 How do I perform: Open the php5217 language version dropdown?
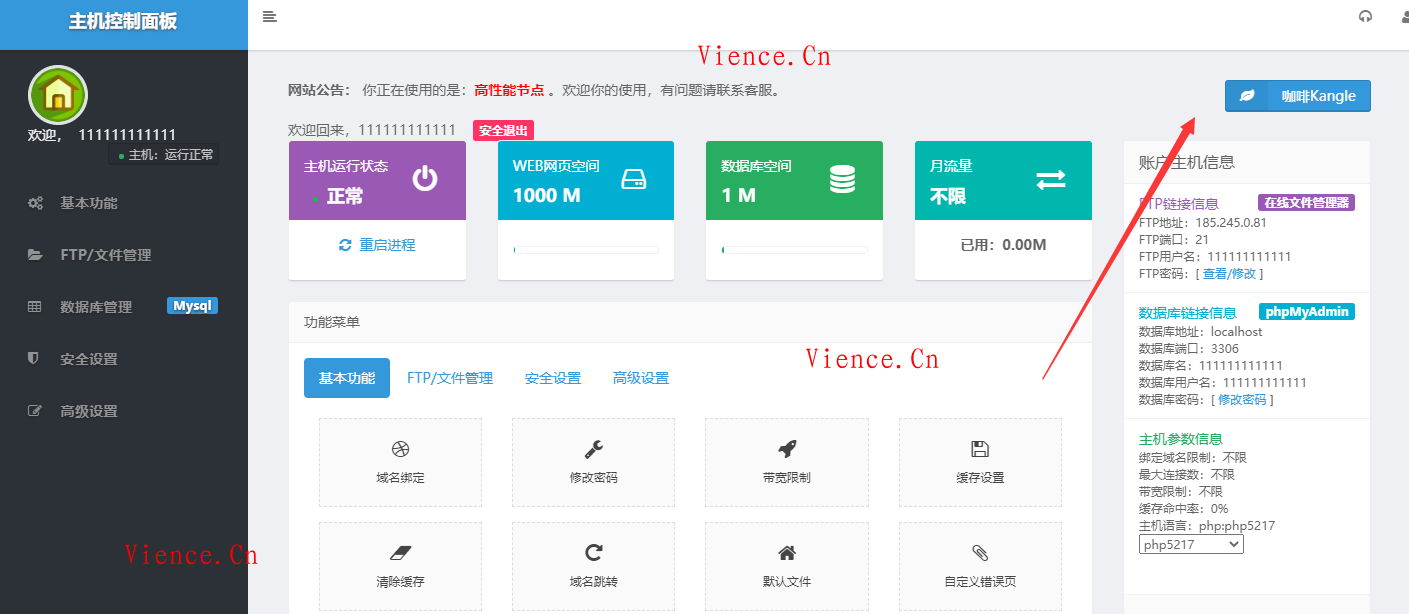(1190, 543)
